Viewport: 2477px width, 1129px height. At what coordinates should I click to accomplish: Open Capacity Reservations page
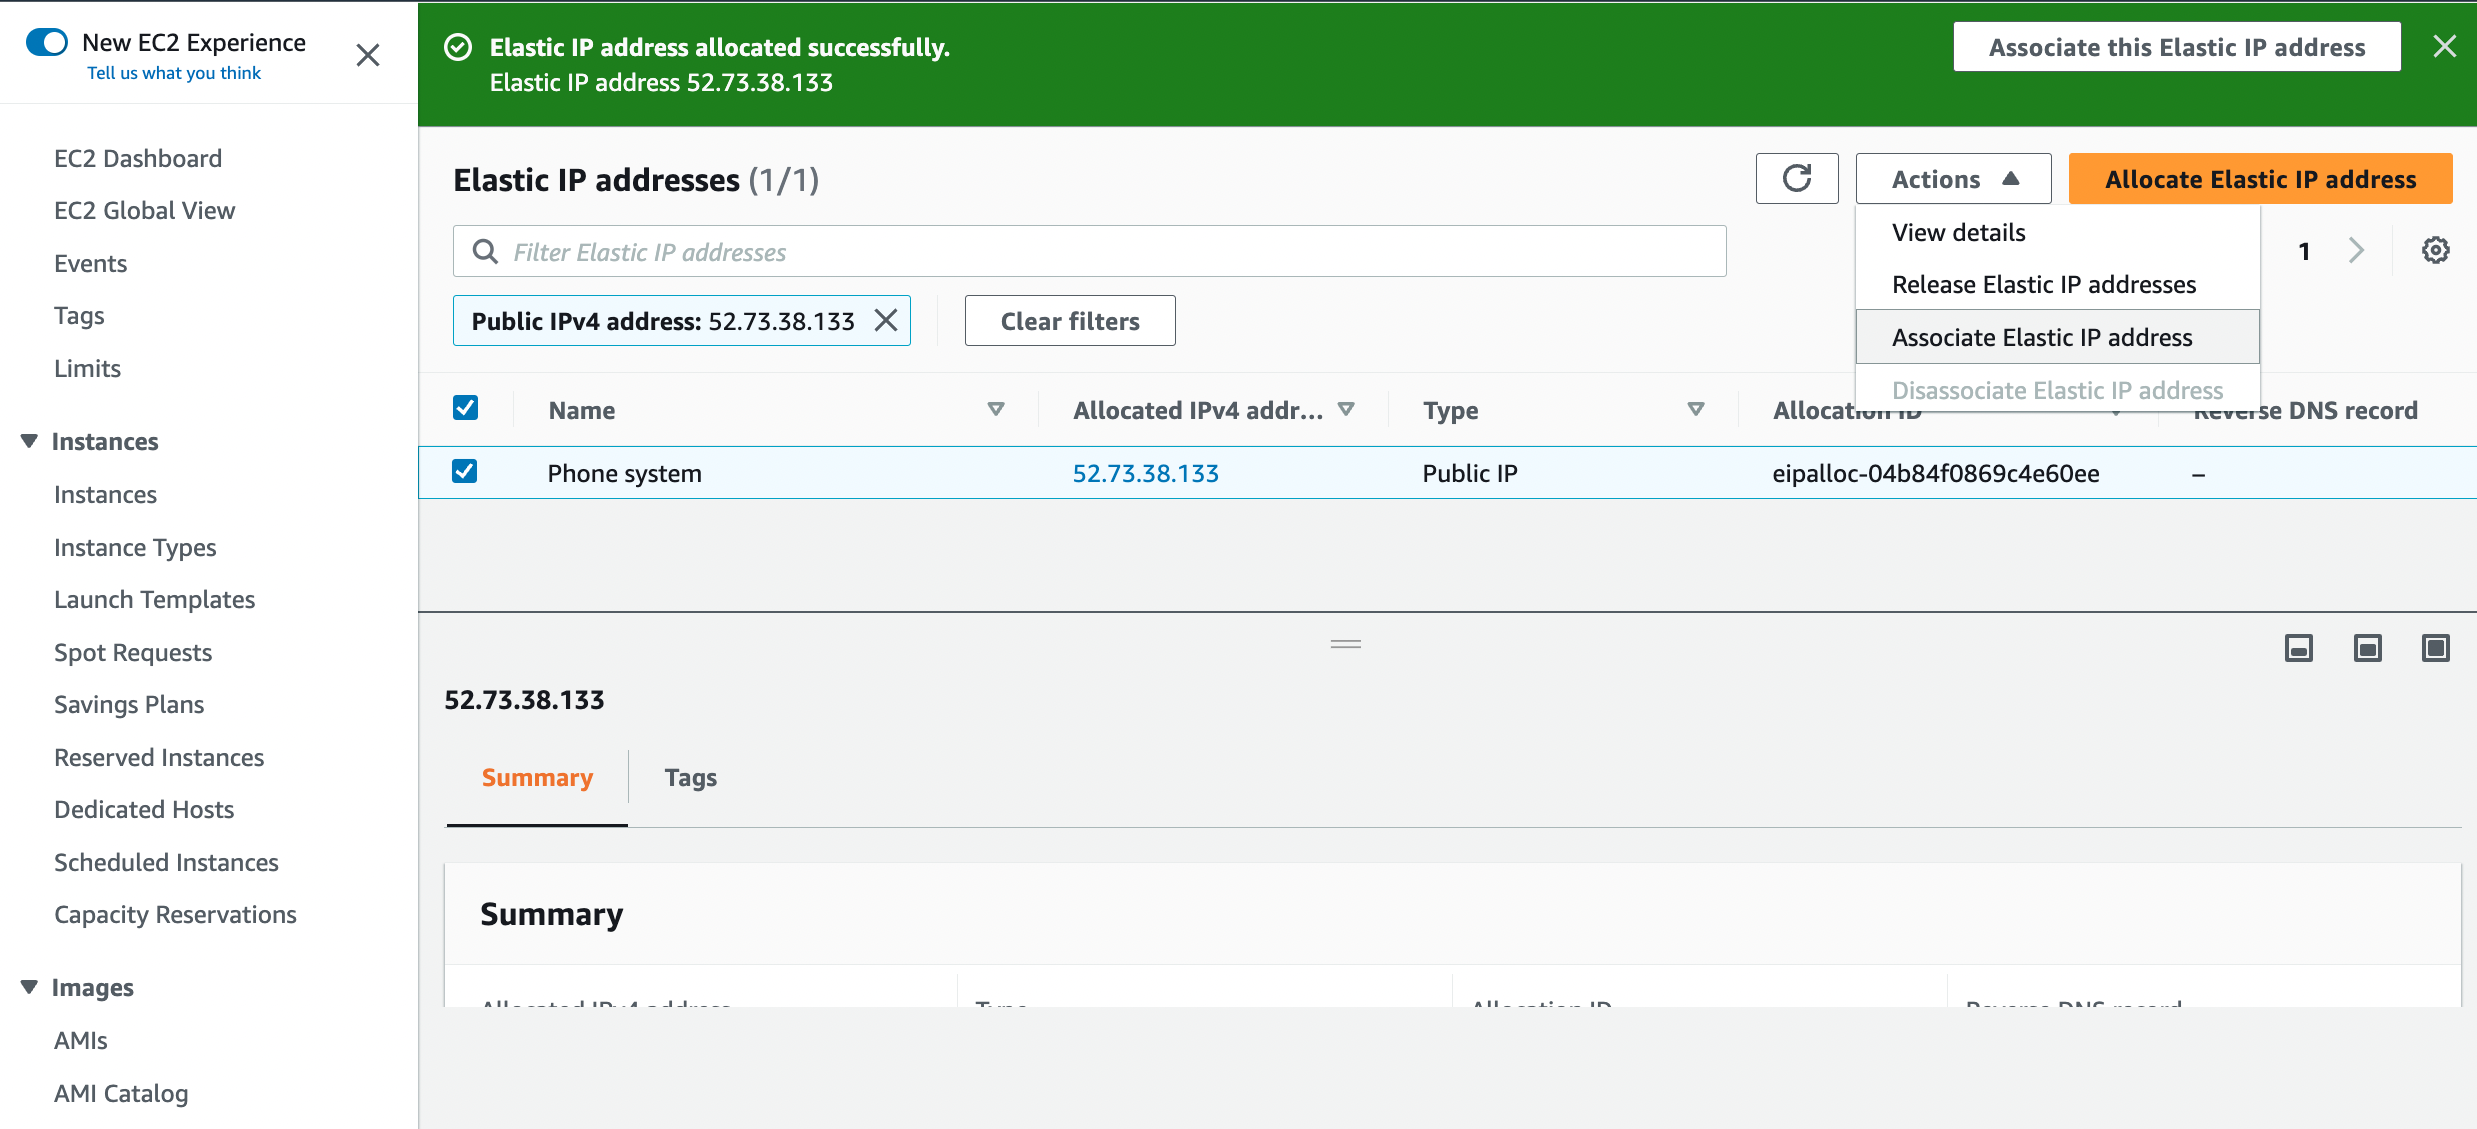coord(175,914)
